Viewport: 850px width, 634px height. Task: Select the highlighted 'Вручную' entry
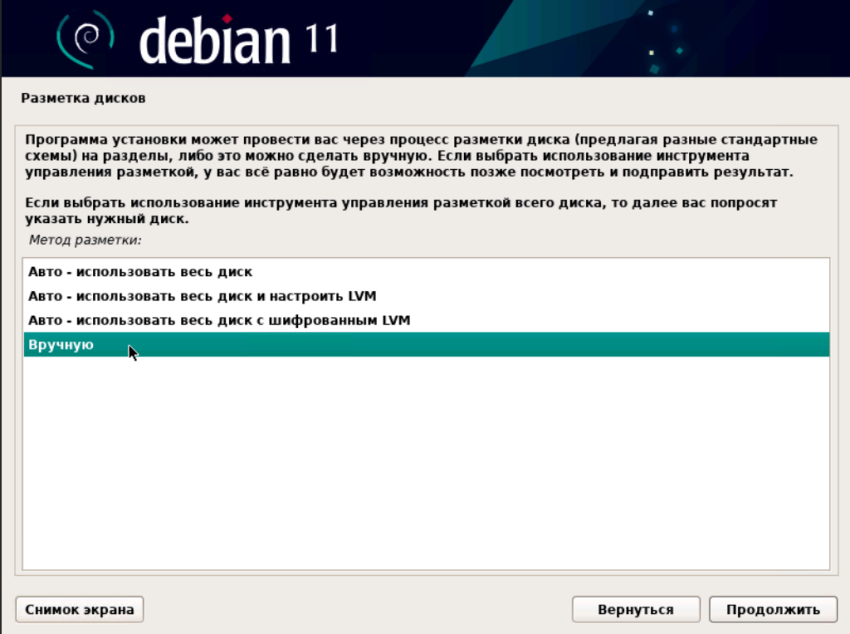pyautogui.click(x=426, y=345)
